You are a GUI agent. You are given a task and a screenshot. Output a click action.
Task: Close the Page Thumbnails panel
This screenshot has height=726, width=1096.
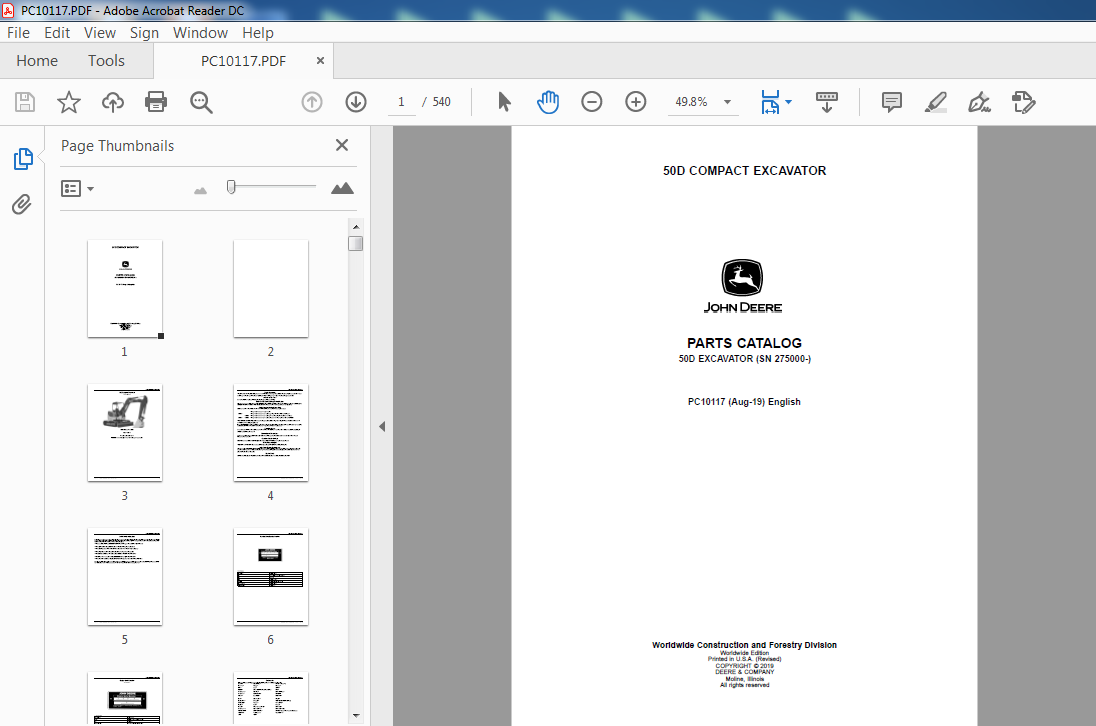(x=342, y=145)
